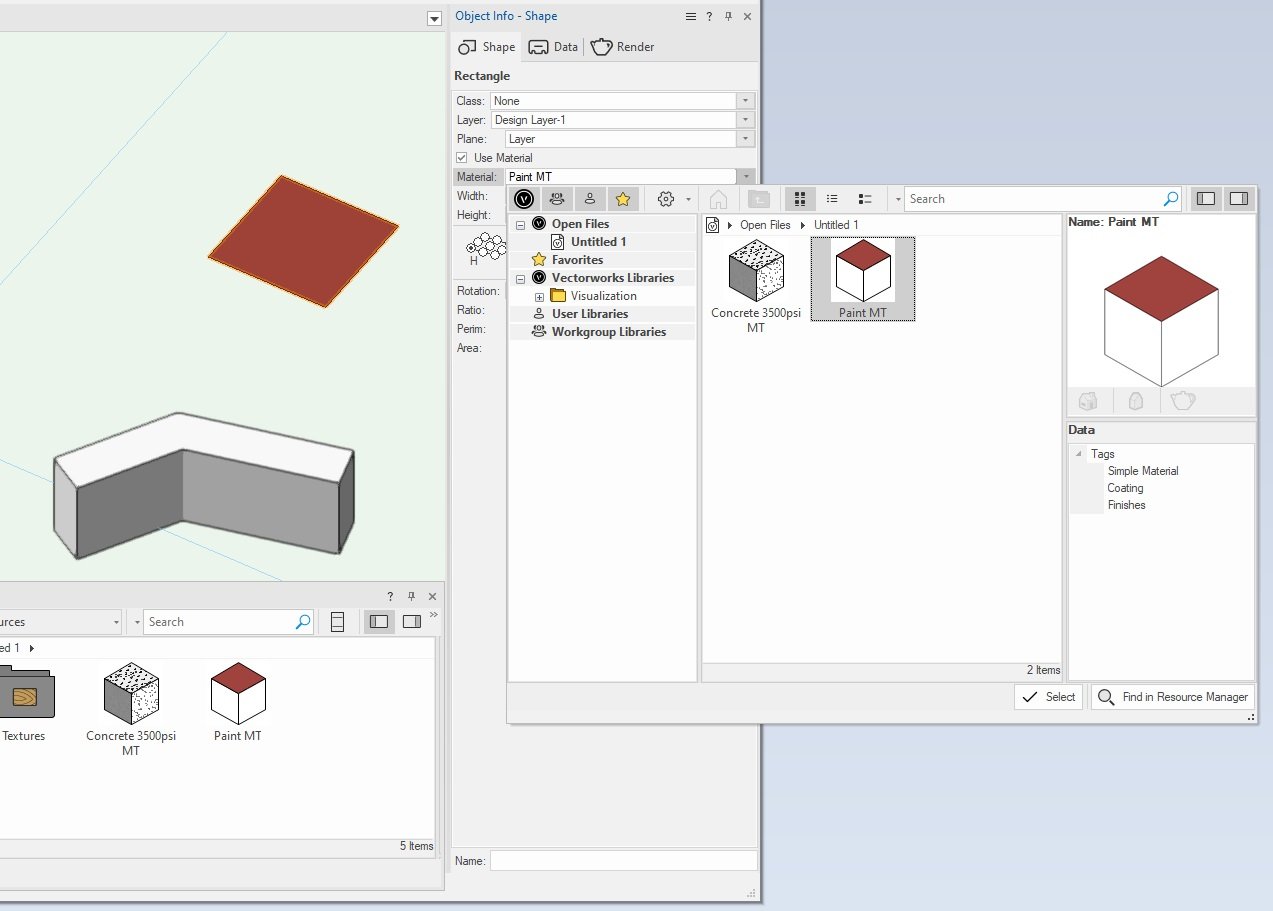The width and height of the screenshot is (1273, 911).
Task: Click the teapot render mode icon under material preview
Action: [1183, 400]
